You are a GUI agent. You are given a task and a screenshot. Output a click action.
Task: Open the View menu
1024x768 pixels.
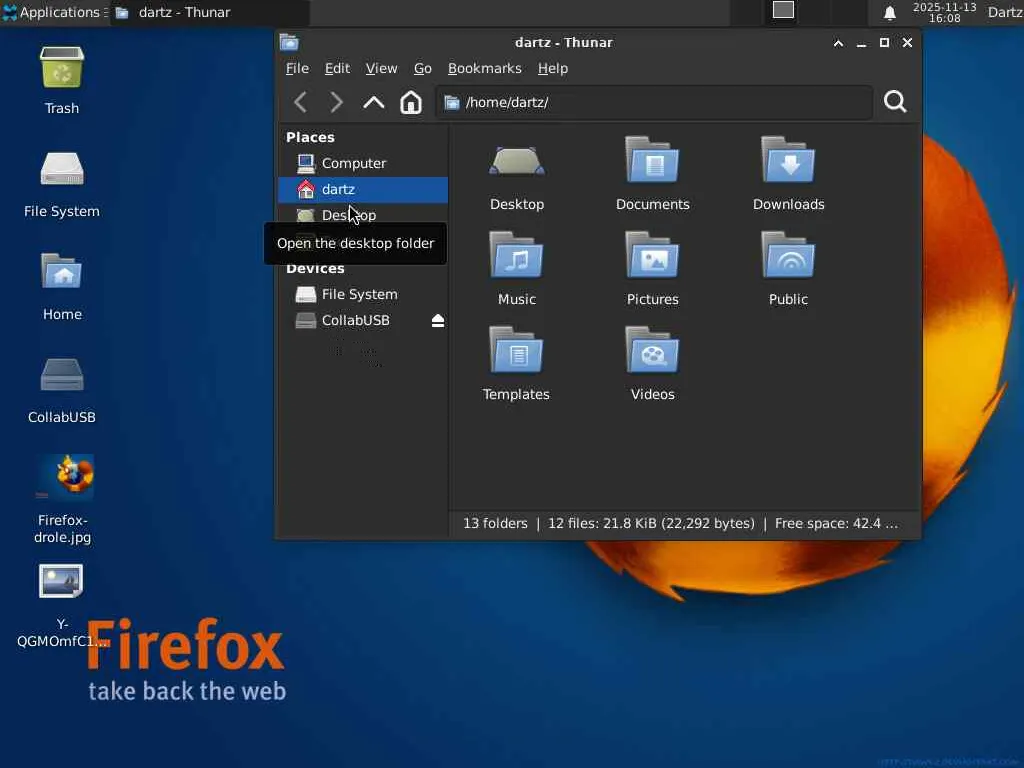point(381,69)
